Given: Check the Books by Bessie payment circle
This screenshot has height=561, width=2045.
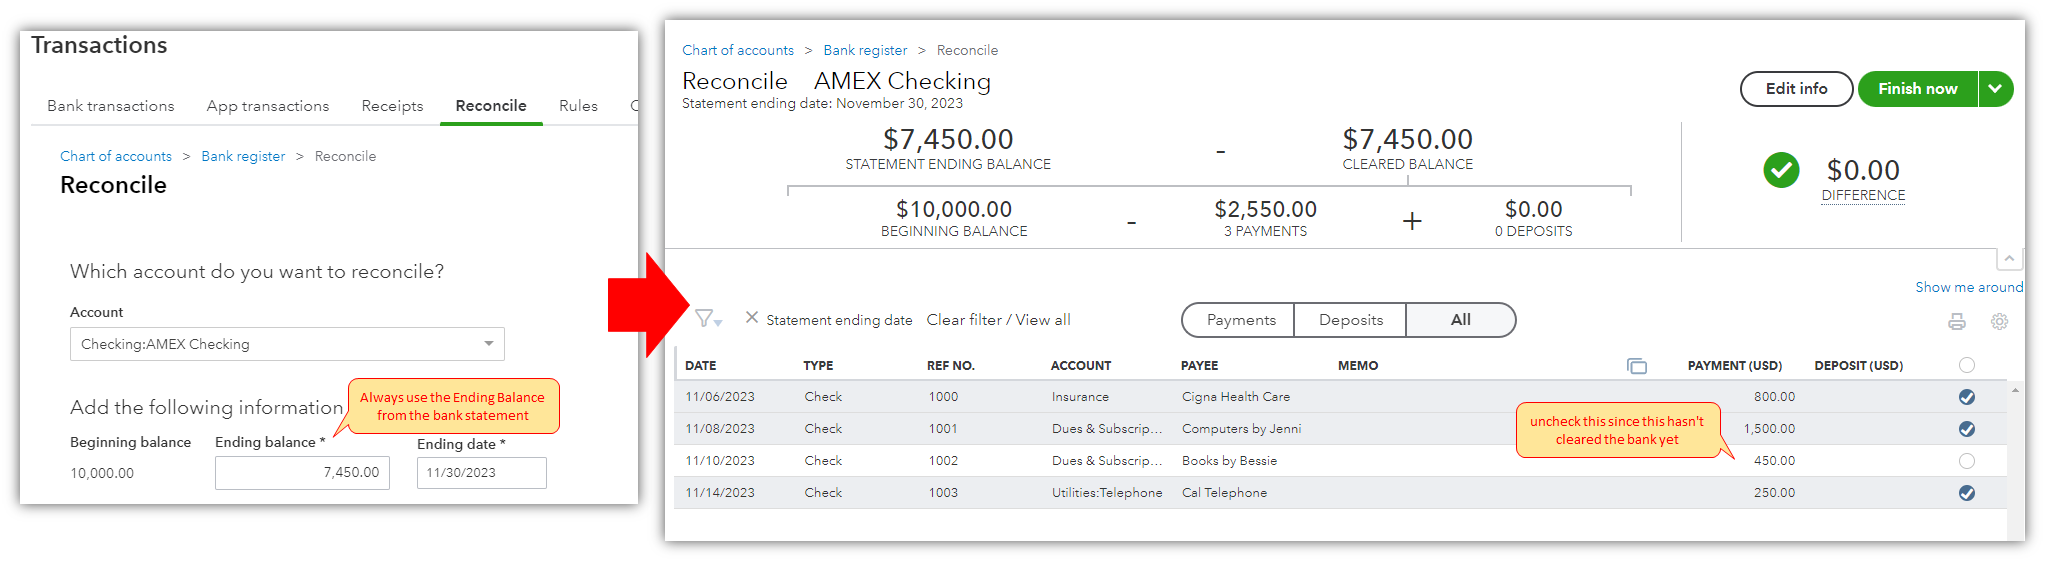Looking at the screenshot, I should click(1967, 461).
